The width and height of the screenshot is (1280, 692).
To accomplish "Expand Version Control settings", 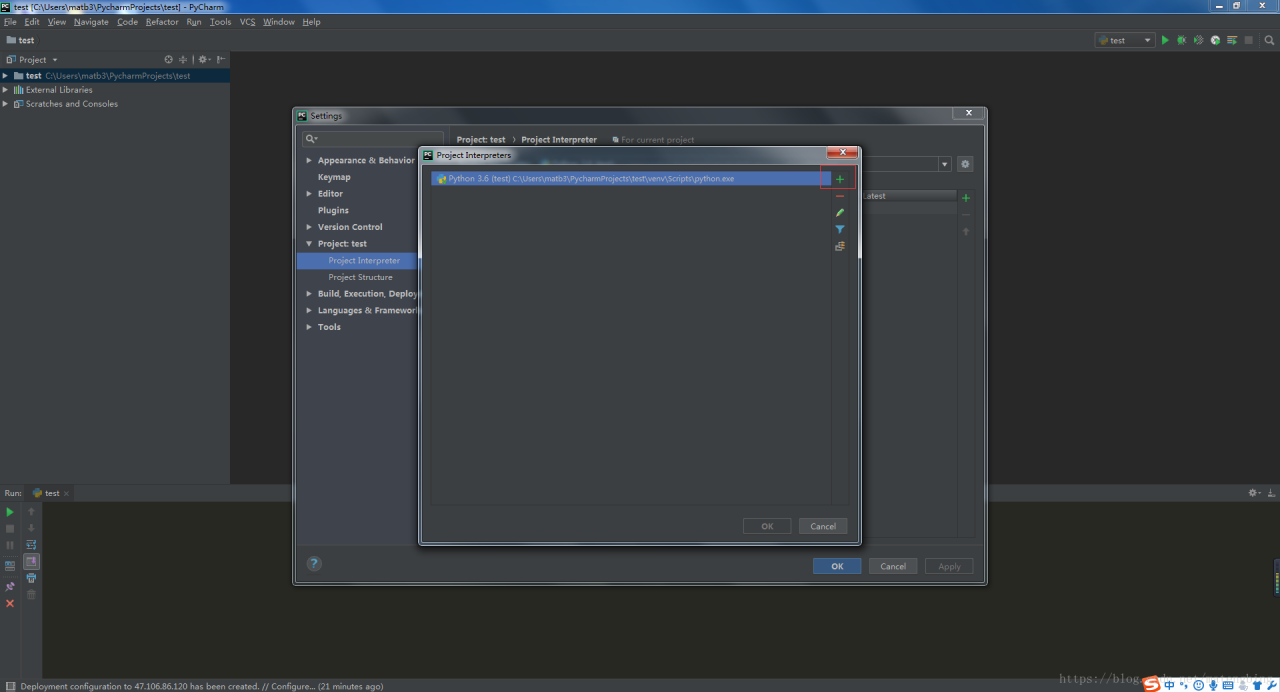I will click(x=309, y=227).
